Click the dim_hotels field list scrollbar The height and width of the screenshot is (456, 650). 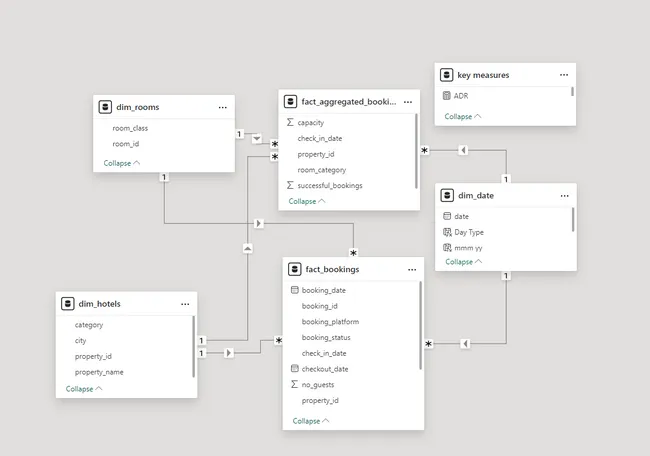193,347
